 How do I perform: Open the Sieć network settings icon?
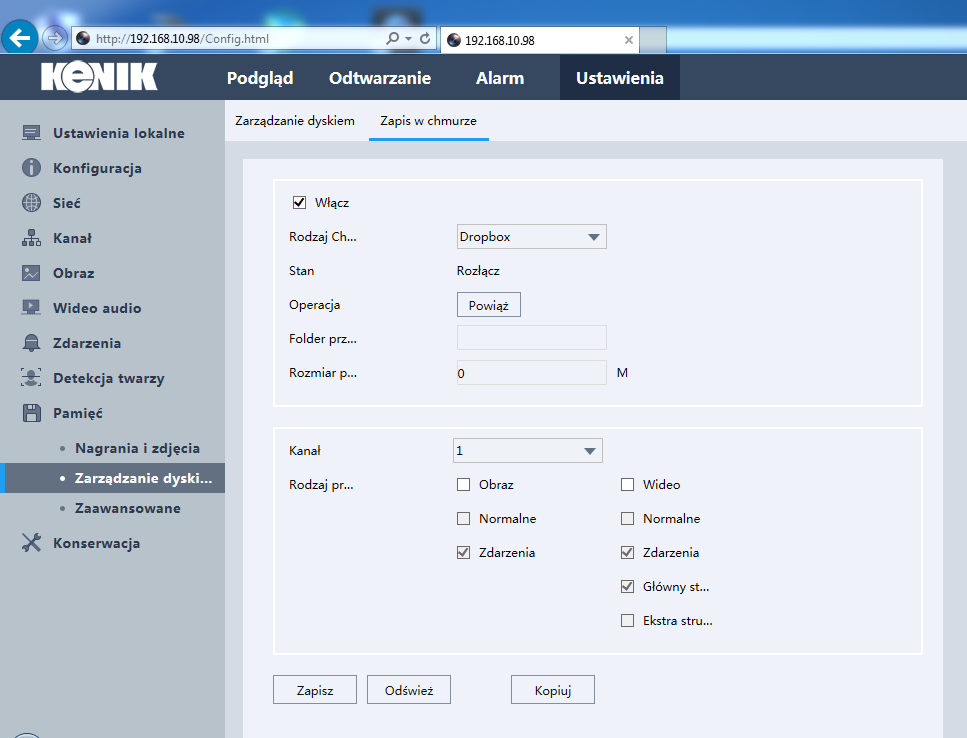[31, 202]
